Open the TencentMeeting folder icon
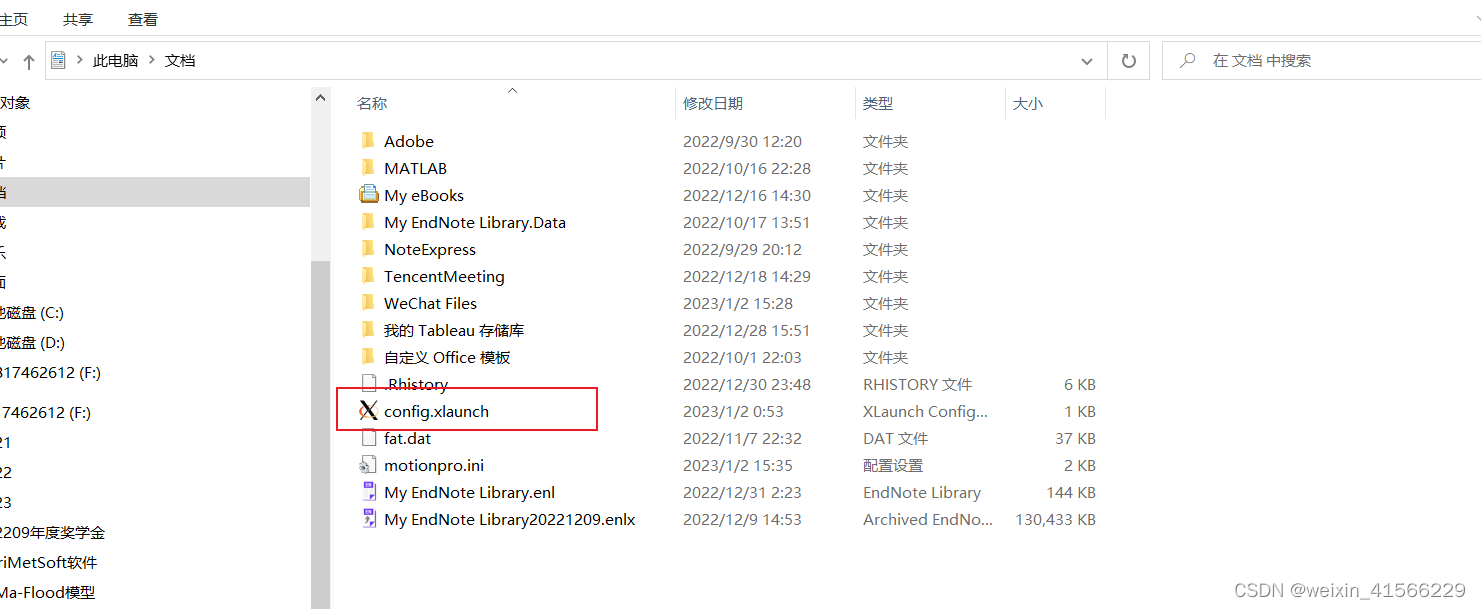Screen dimensions: 1481x609 pos(368,276)
